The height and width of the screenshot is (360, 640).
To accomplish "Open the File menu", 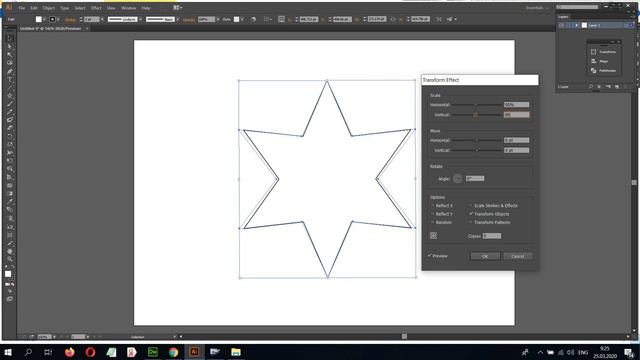I will (x=22, y=8).
